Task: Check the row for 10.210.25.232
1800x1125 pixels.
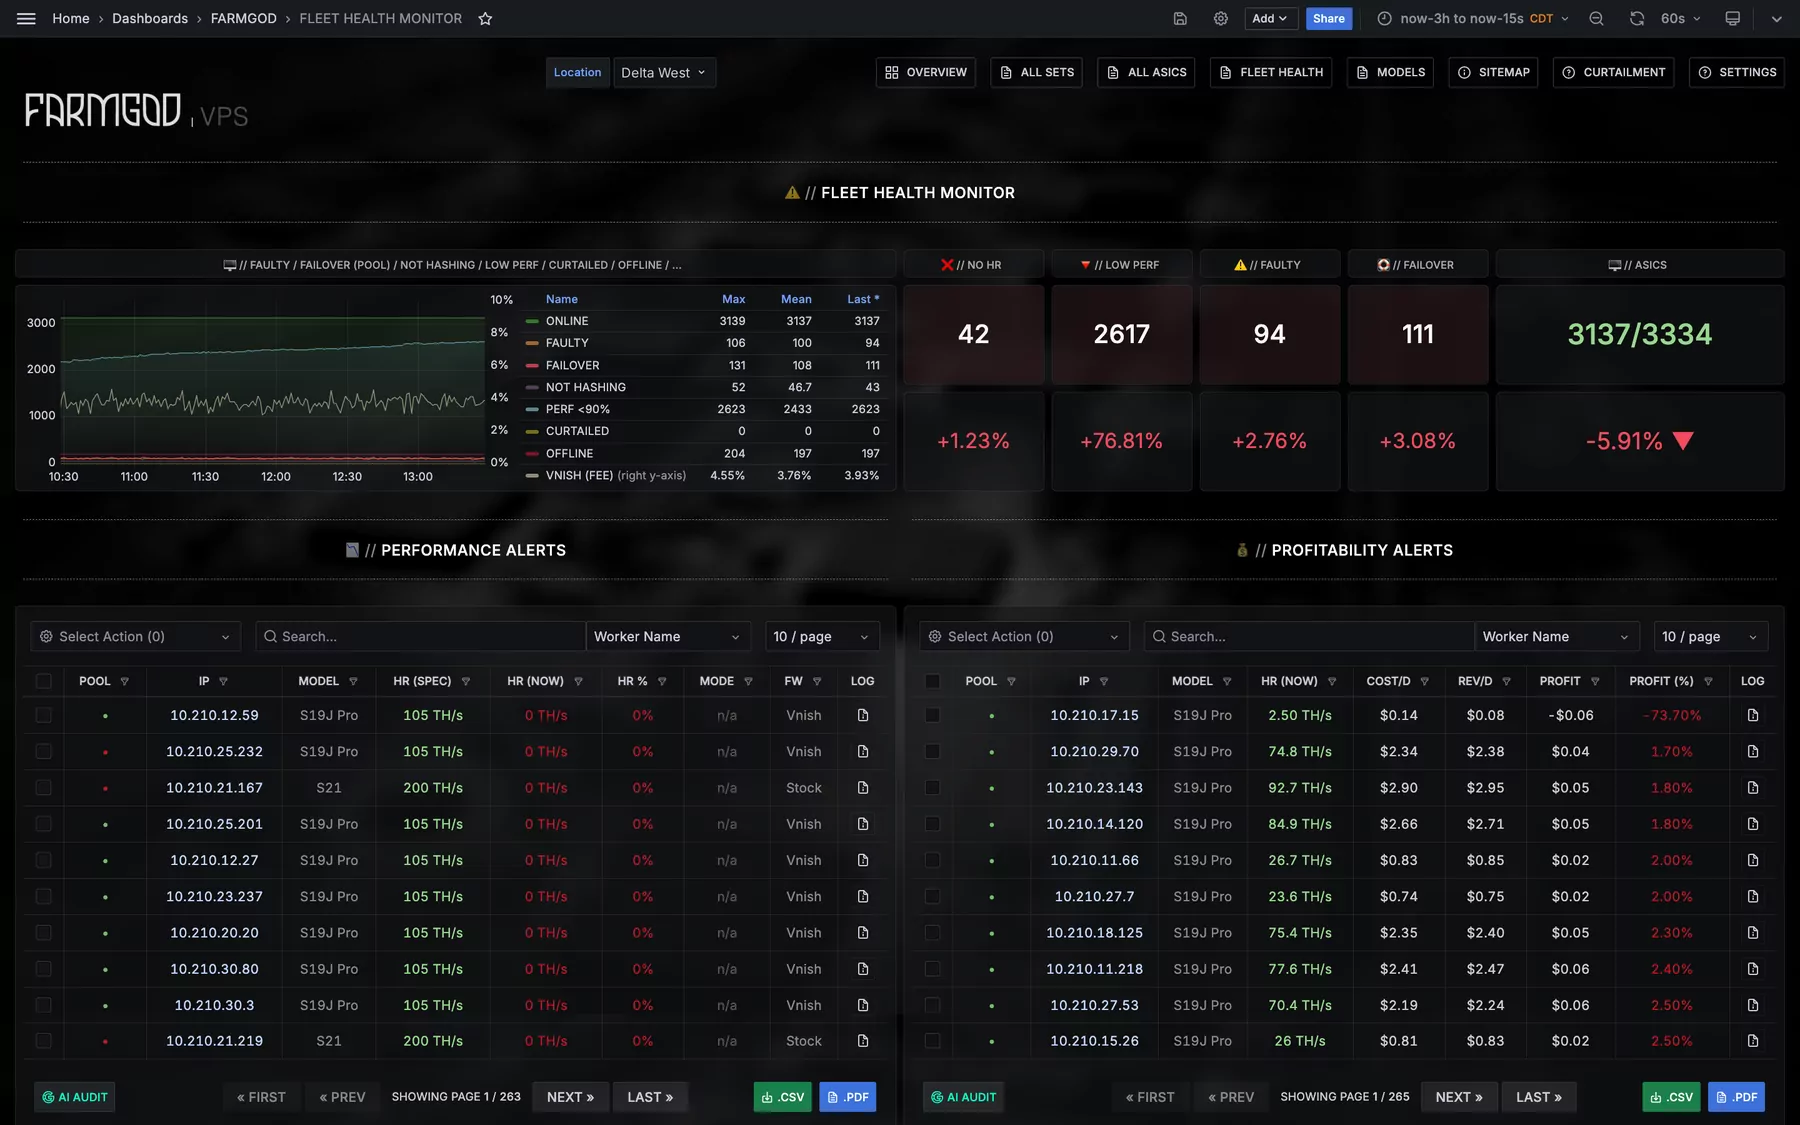Action: coord(43,751)
